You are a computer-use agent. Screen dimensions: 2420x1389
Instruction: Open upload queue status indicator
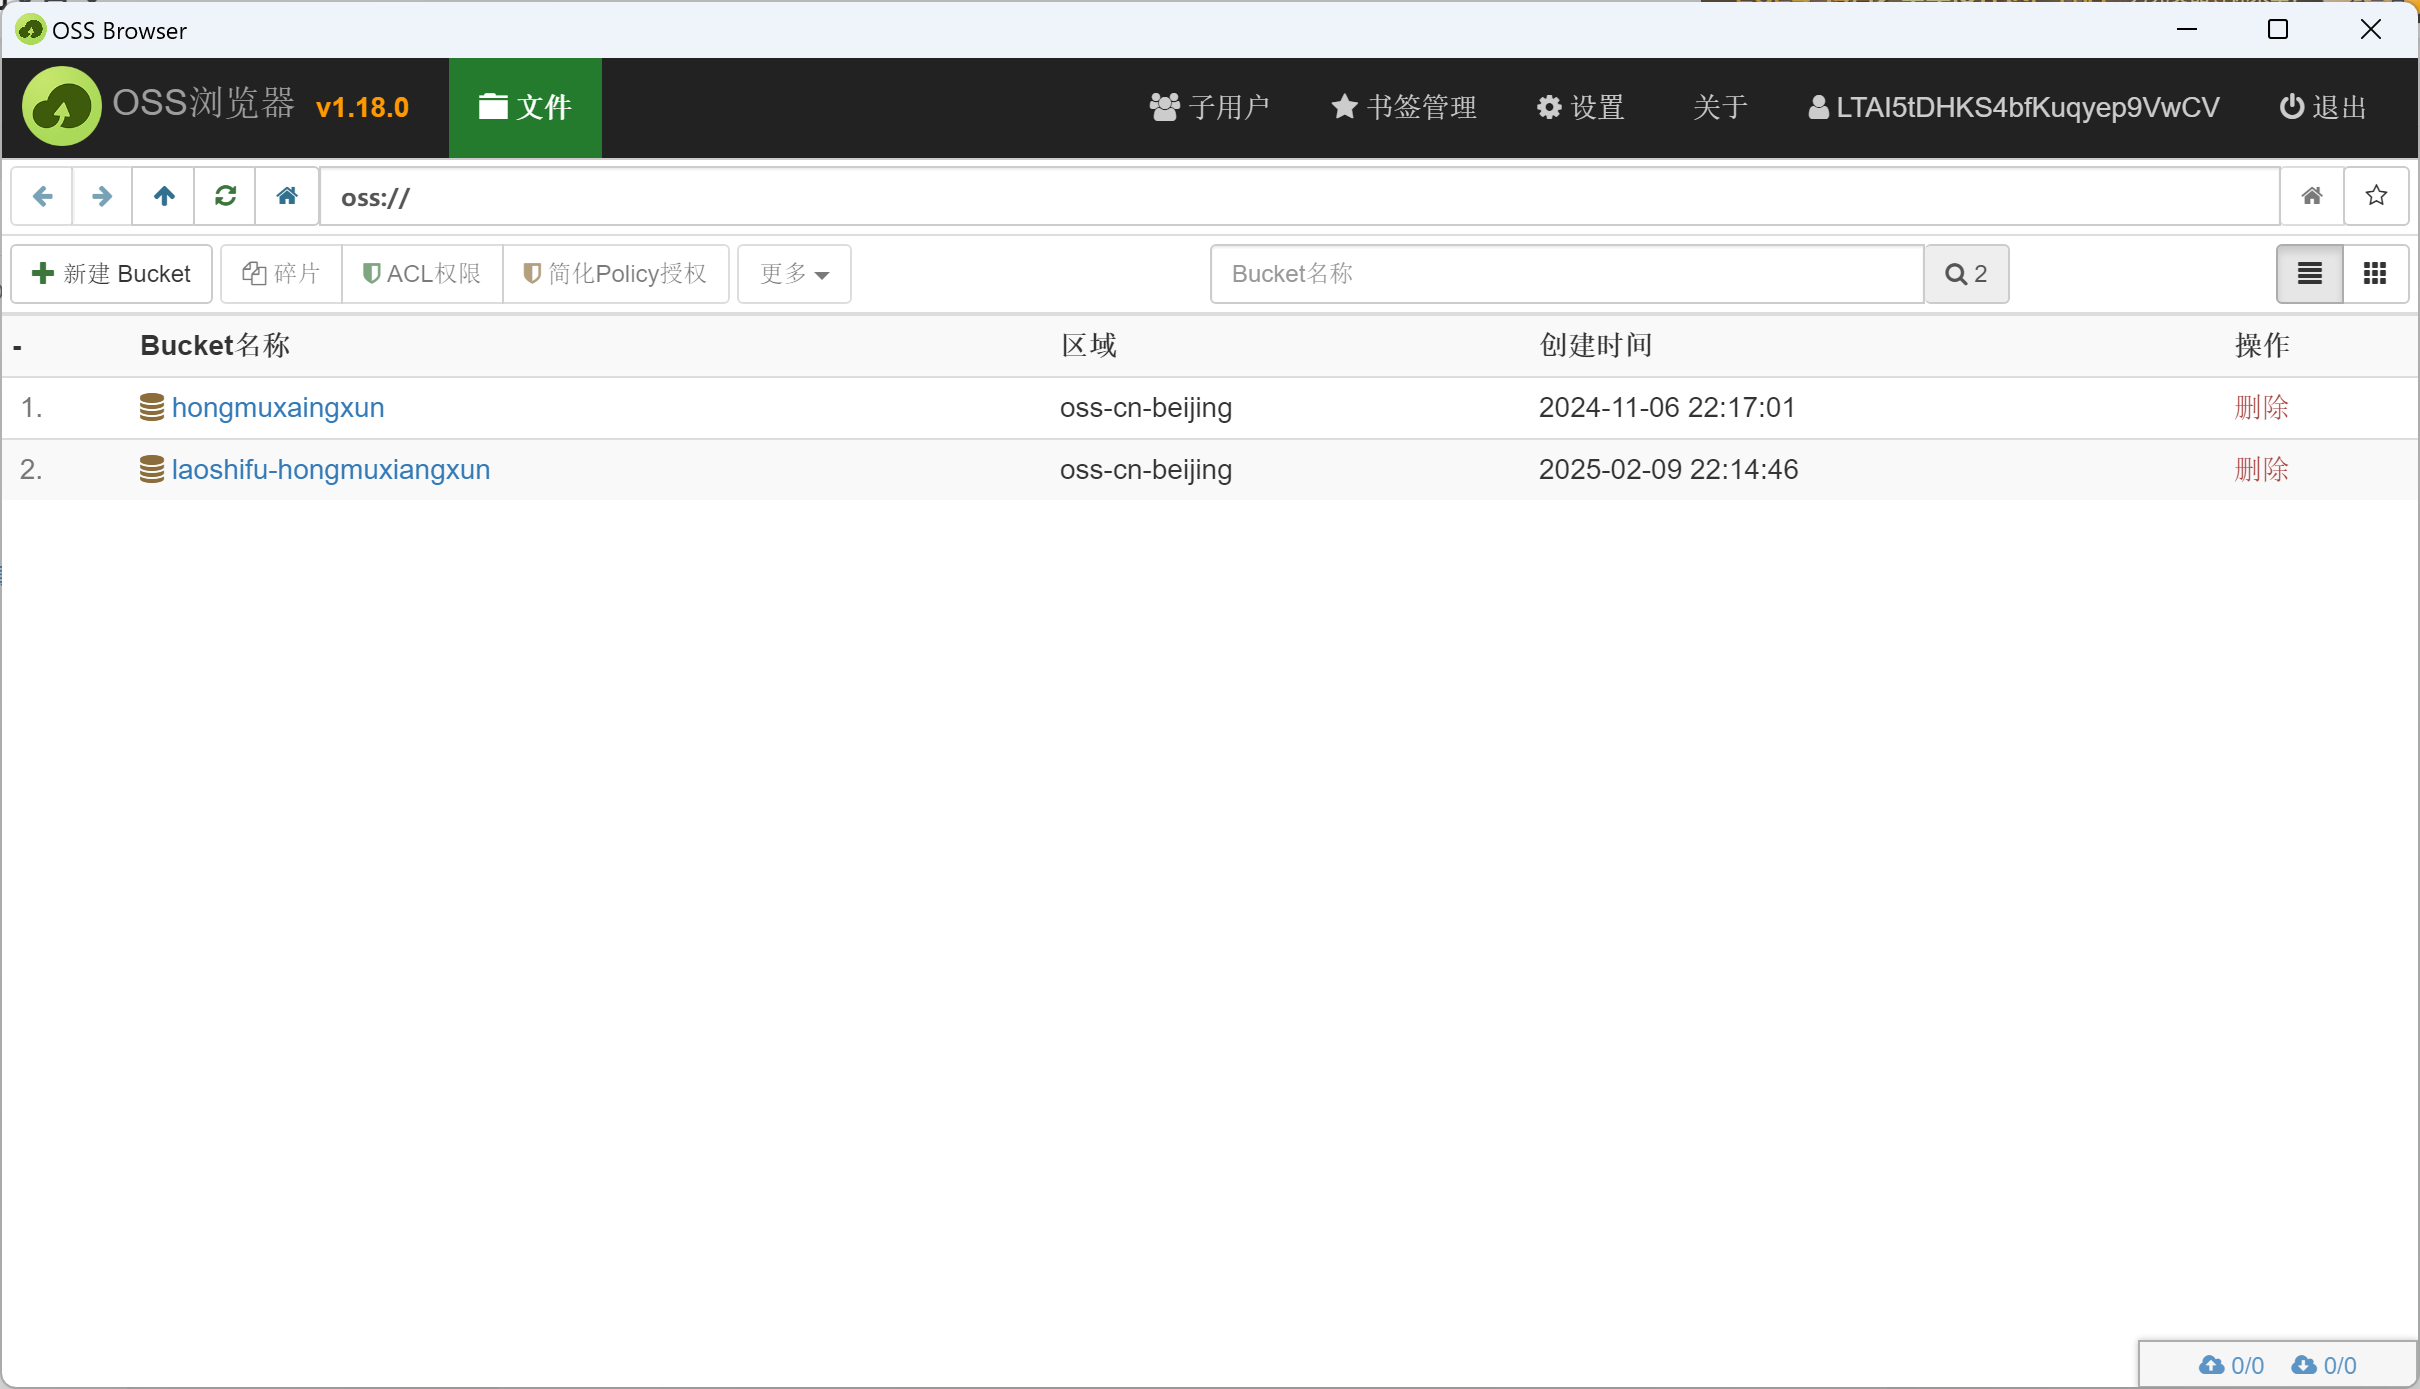(2231, 1365)
